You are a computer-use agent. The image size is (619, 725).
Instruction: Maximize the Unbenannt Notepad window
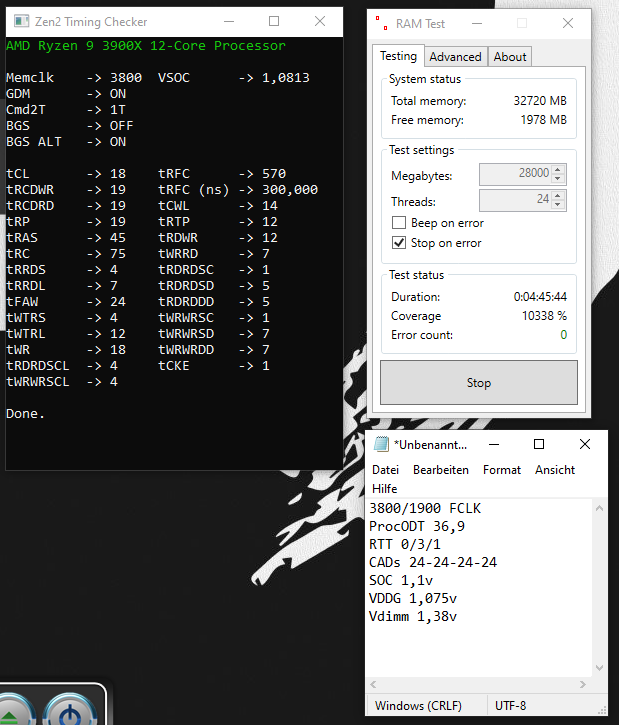coord(539,444)
